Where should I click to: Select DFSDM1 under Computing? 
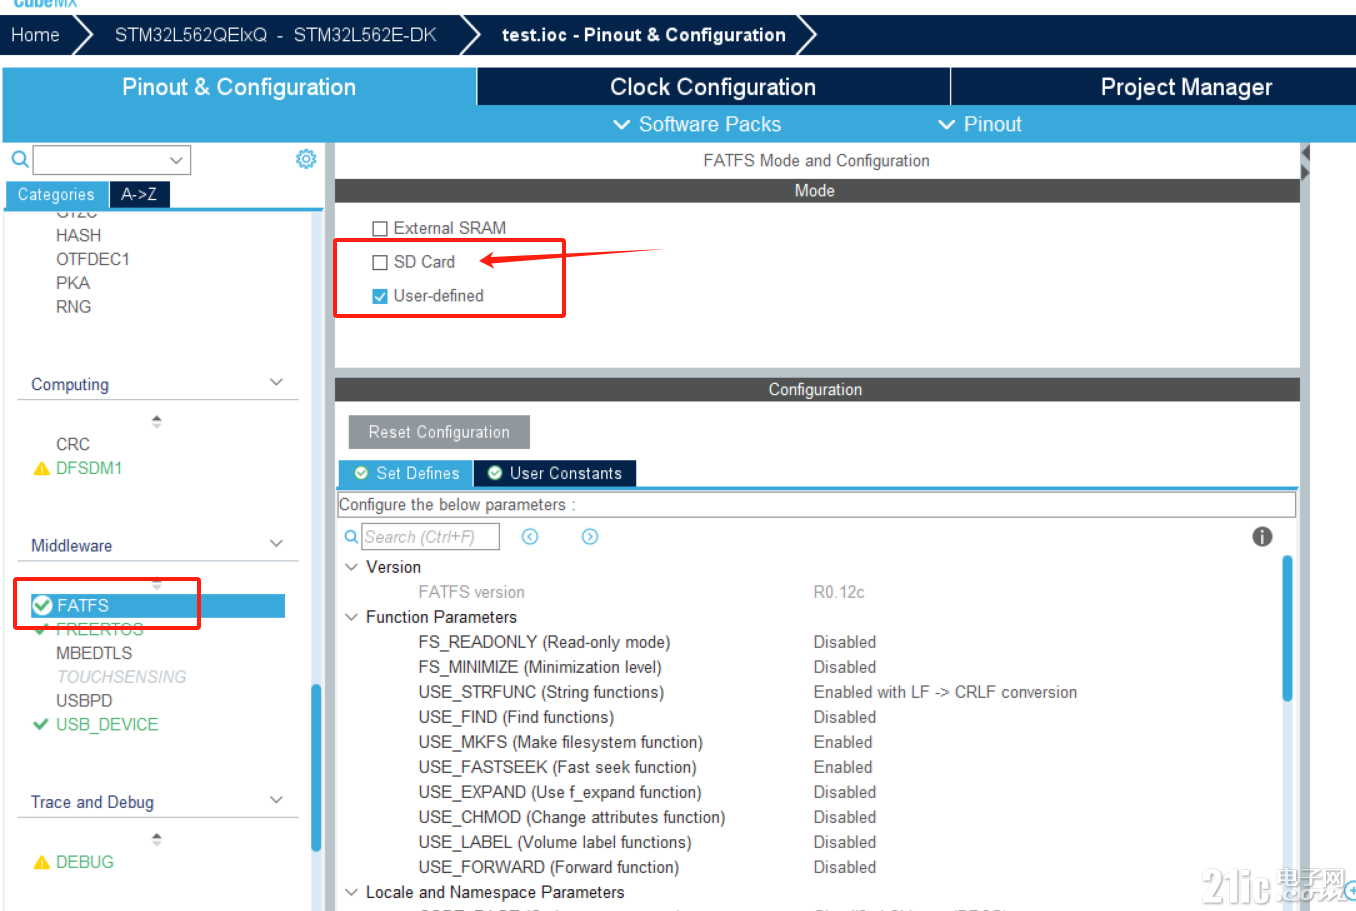pos(89,468)
